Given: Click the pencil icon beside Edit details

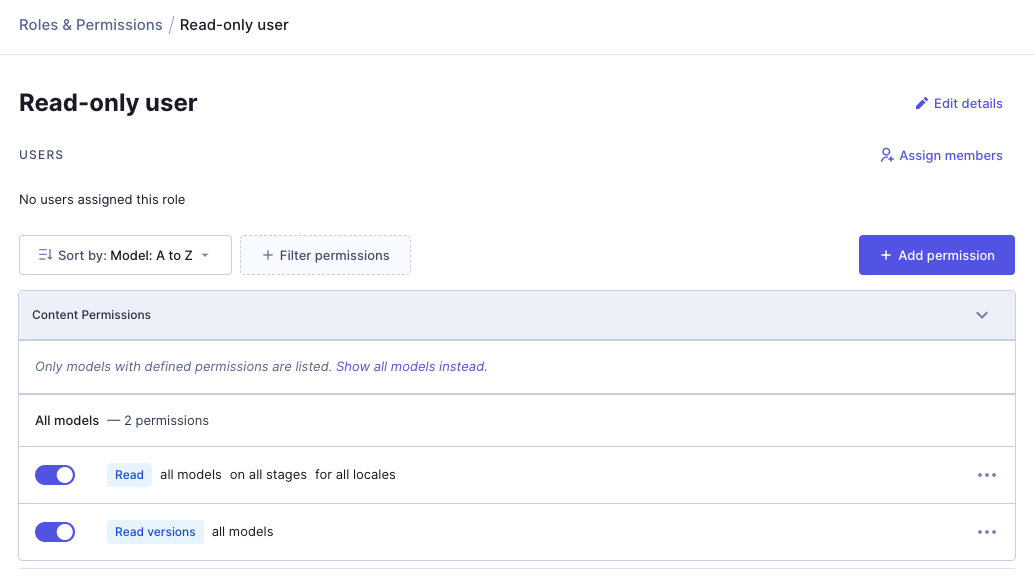Looking at the screenshot, I should pos(922,104).
